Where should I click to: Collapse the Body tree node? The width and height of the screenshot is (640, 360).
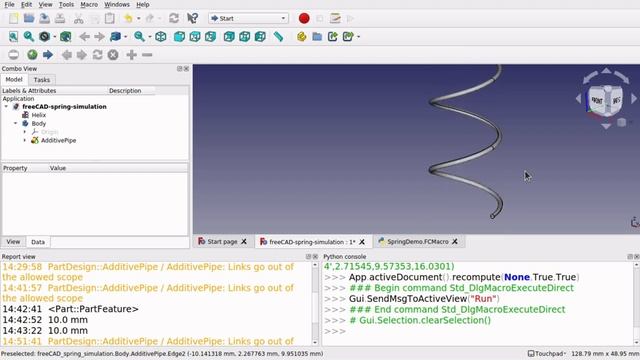[16, 123]
